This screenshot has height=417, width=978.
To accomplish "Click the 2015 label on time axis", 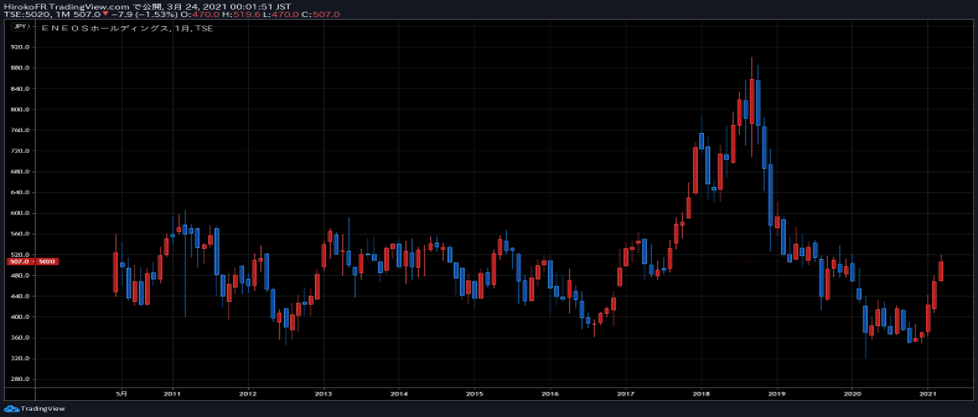I will click(475, 393).
